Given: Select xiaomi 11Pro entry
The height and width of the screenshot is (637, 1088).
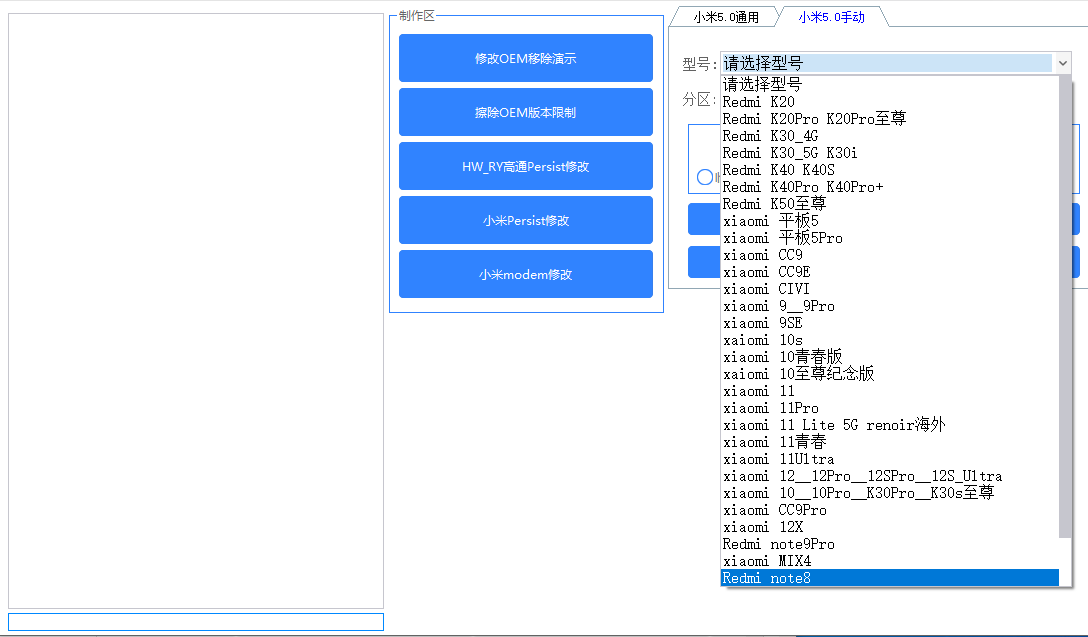Looking at the screenshot, I should pyautogui.click(x=890, y=408).
